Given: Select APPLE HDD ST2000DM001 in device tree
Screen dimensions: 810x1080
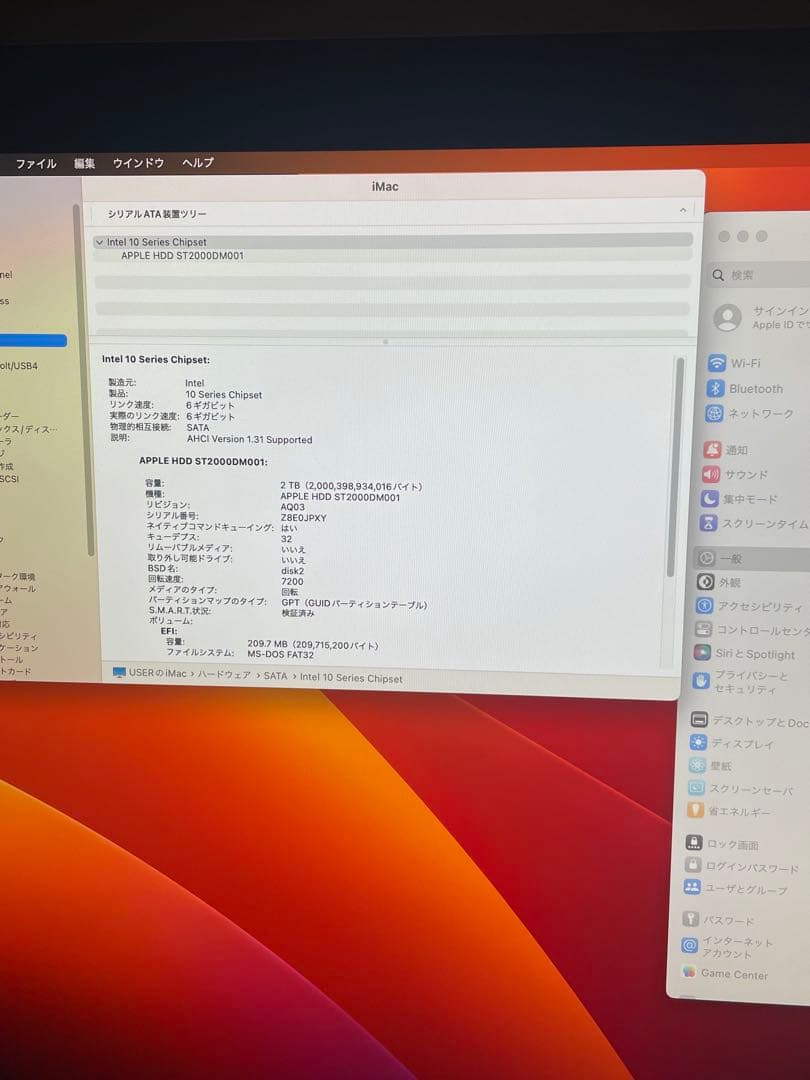Looking at the screenshot, I should point(182,256).
